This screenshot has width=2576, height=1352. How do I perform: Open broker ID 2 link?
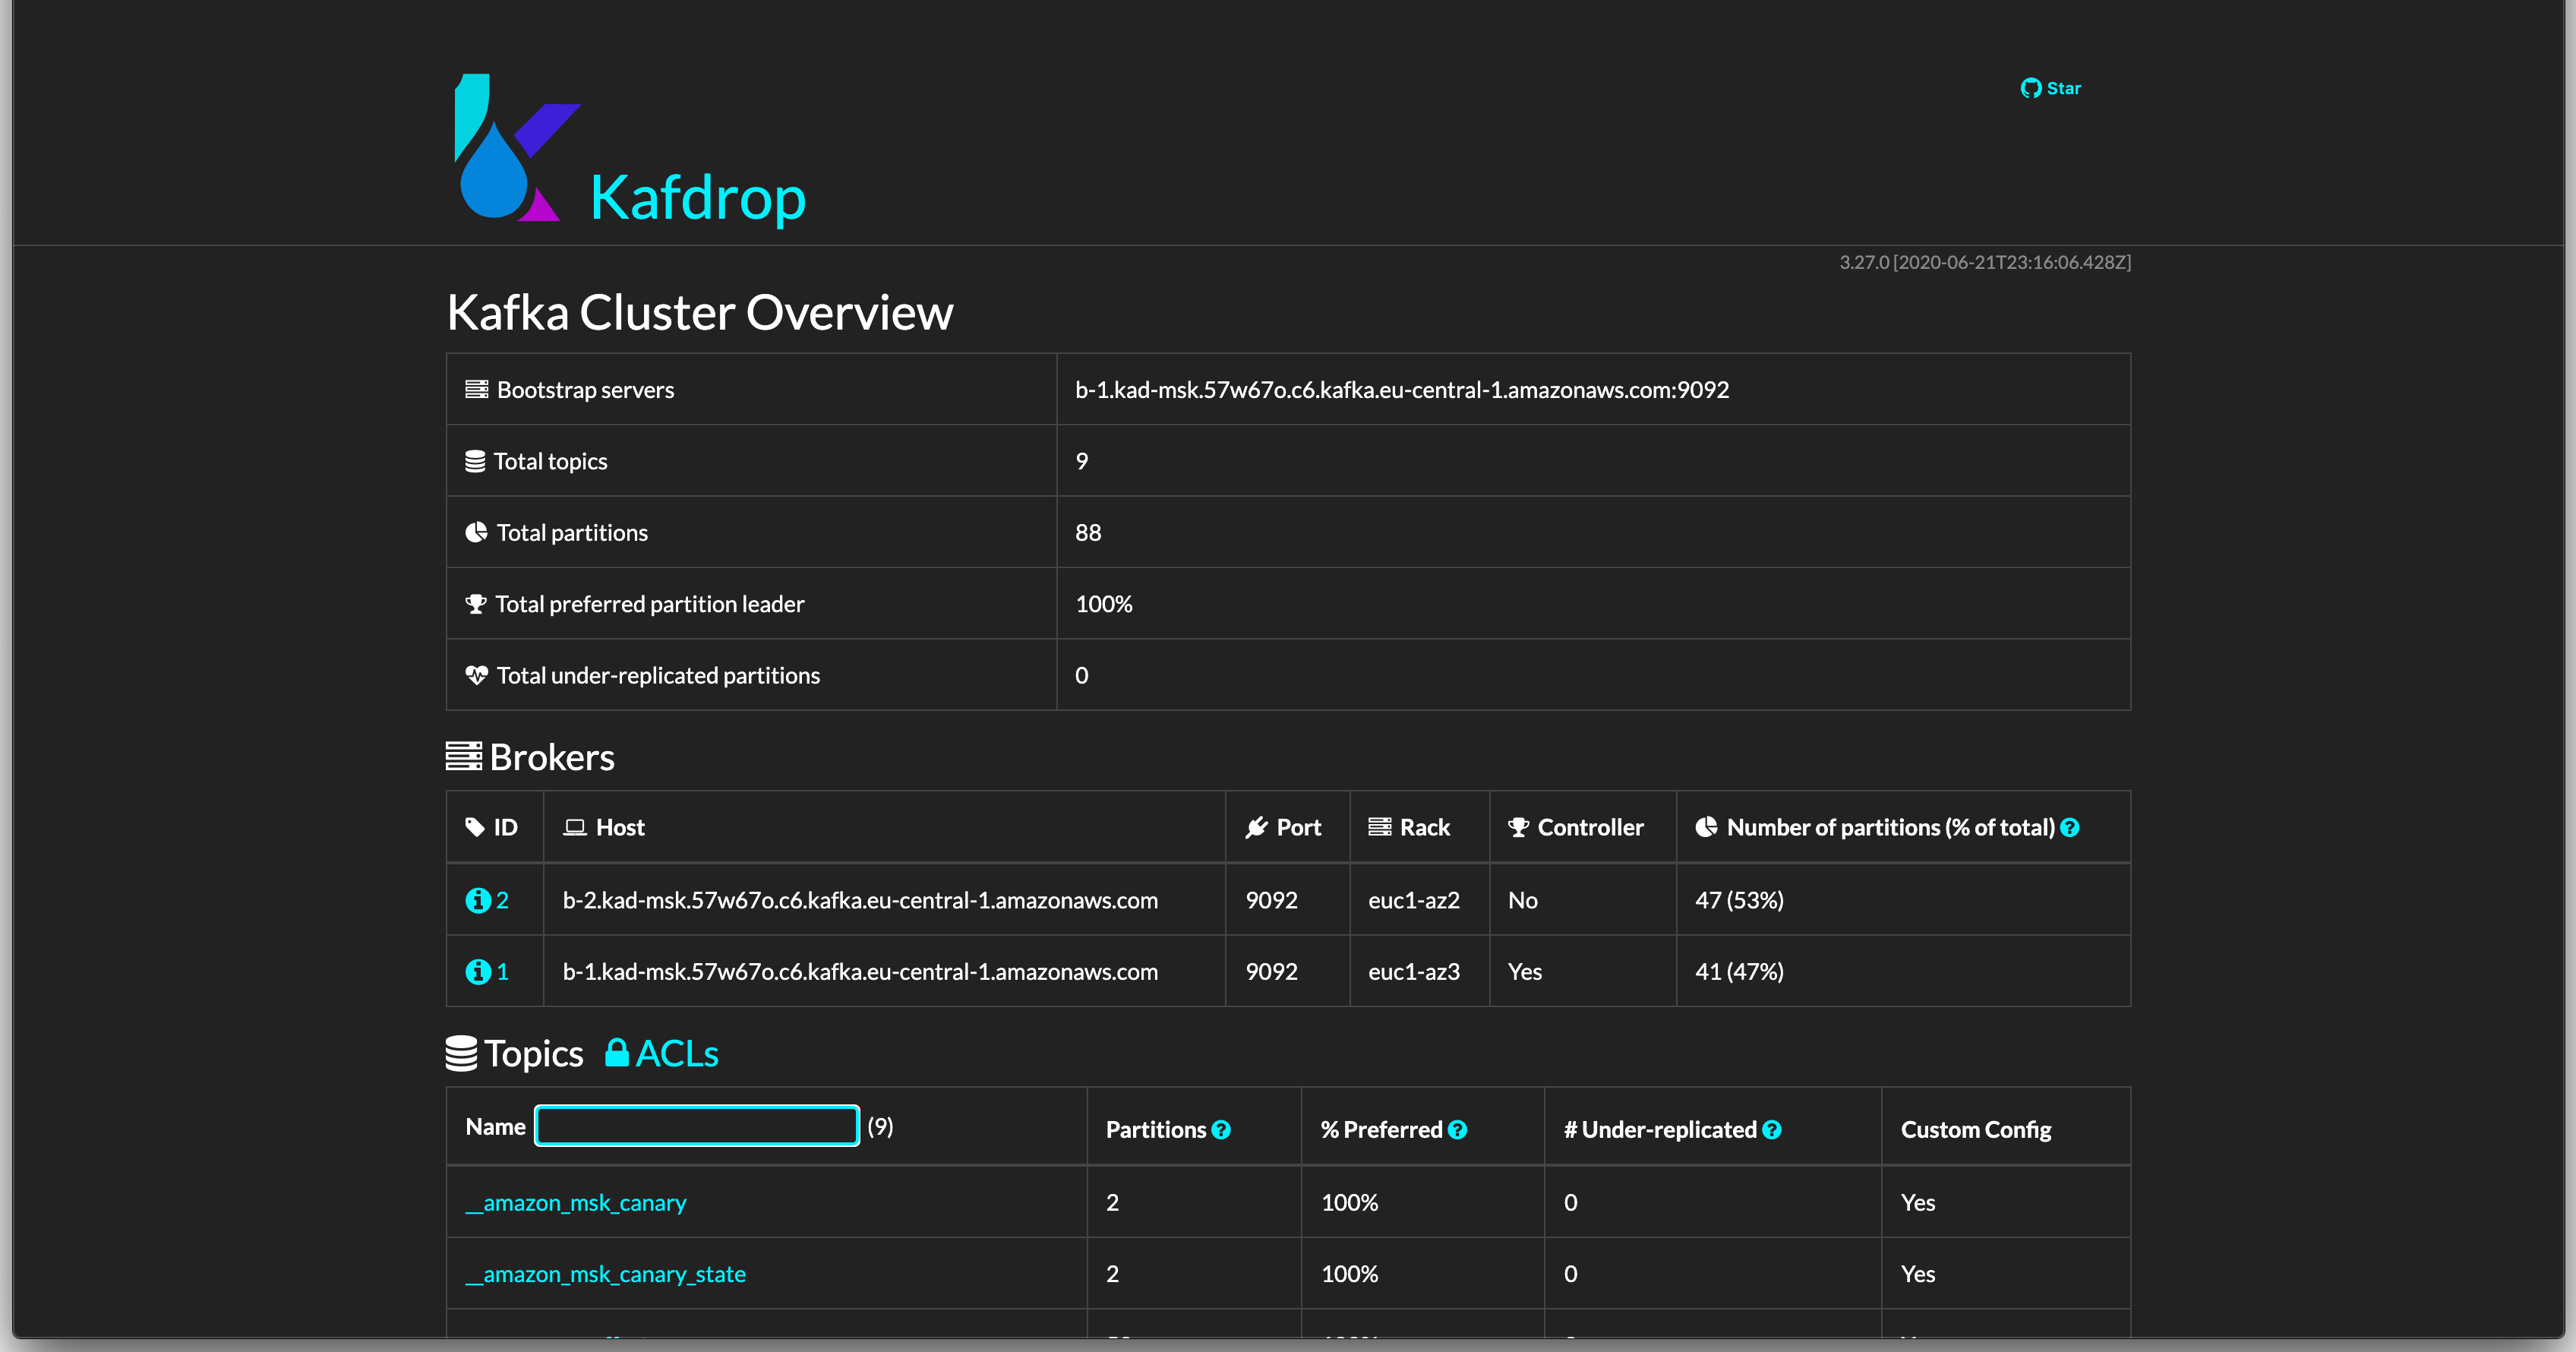point(502,900)
